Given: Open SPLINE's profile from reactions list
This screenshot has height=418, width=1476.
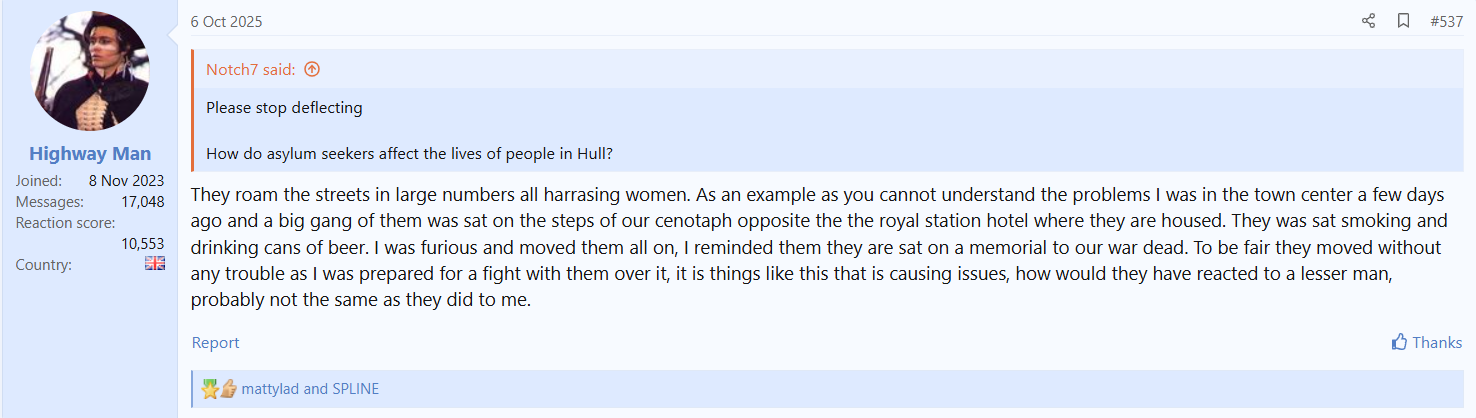Looking at the screenshot, I should pos(355,389).
